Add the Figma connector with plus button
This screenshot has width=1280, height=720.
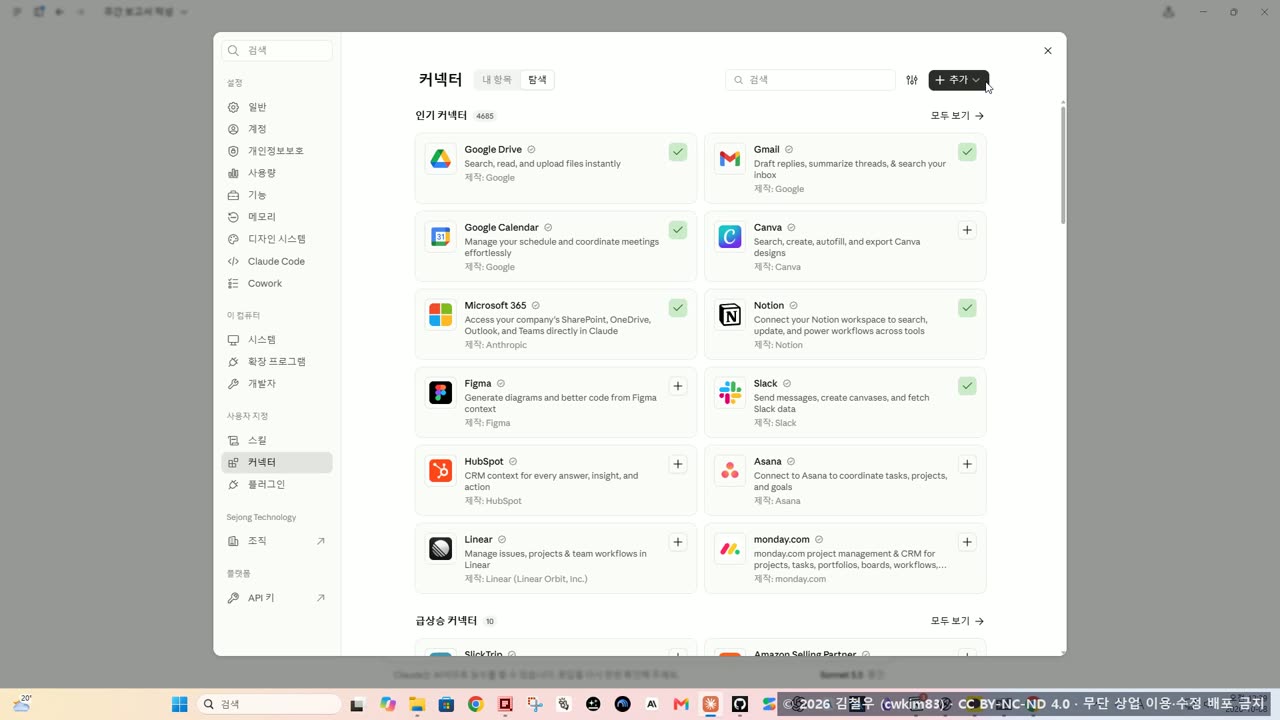click(678, 386)
